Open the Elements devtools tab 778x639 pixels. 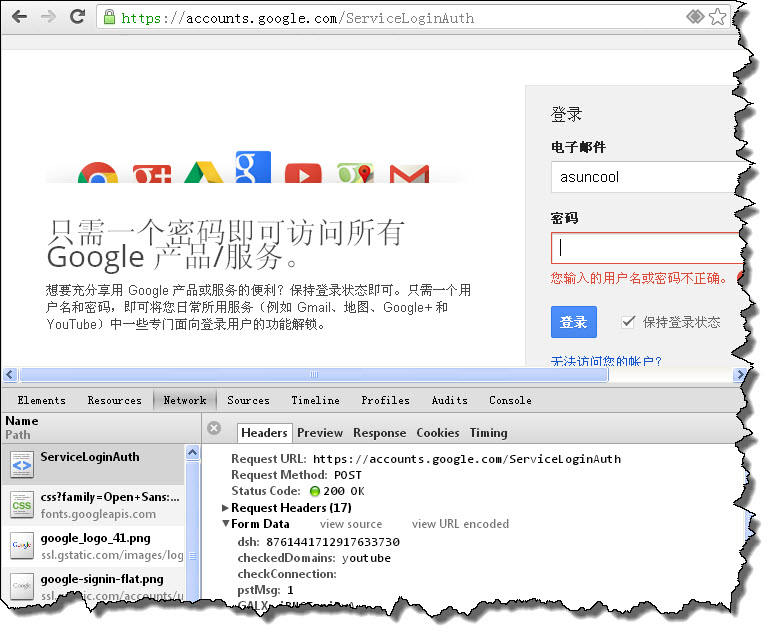[42, 400]
